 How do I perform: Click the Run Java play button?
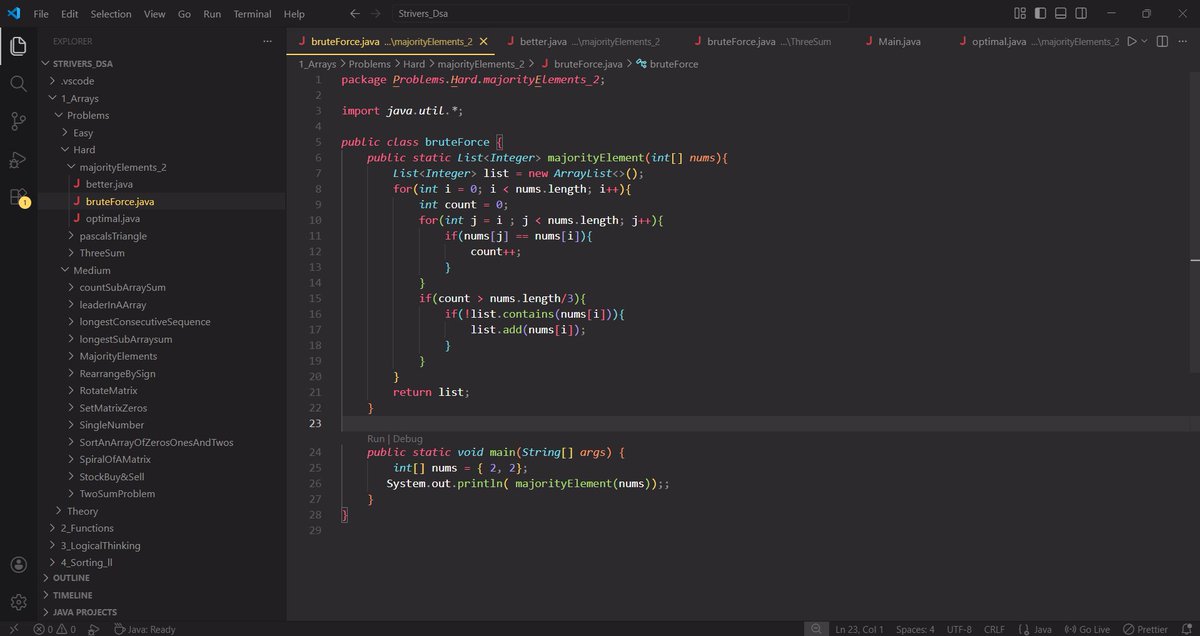click(x=1132, y=41)
